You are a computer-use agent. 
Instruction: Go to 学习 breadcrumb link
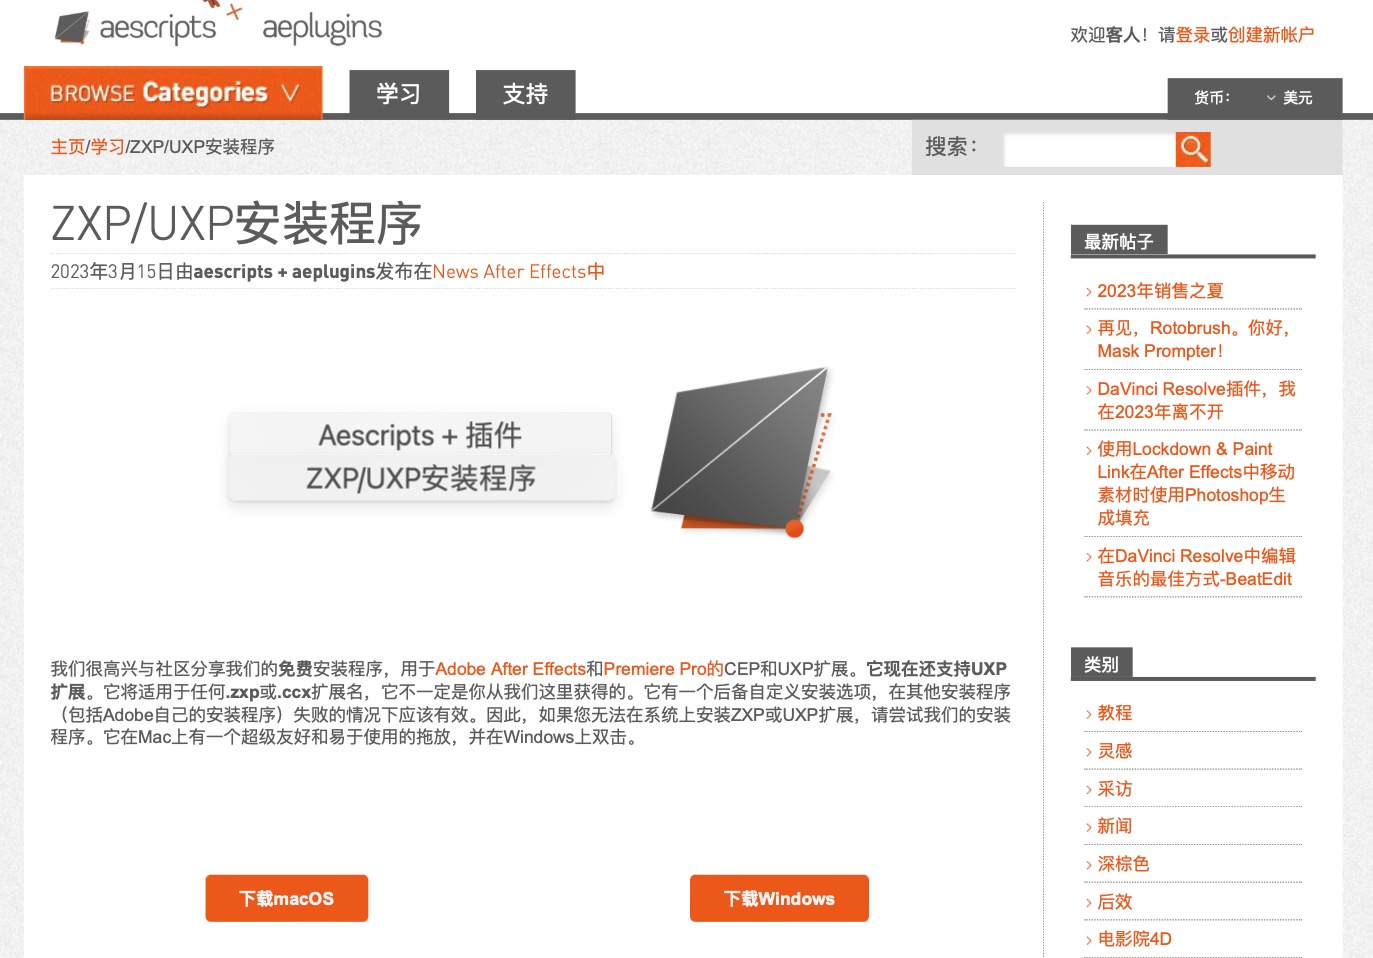[108, 147]
